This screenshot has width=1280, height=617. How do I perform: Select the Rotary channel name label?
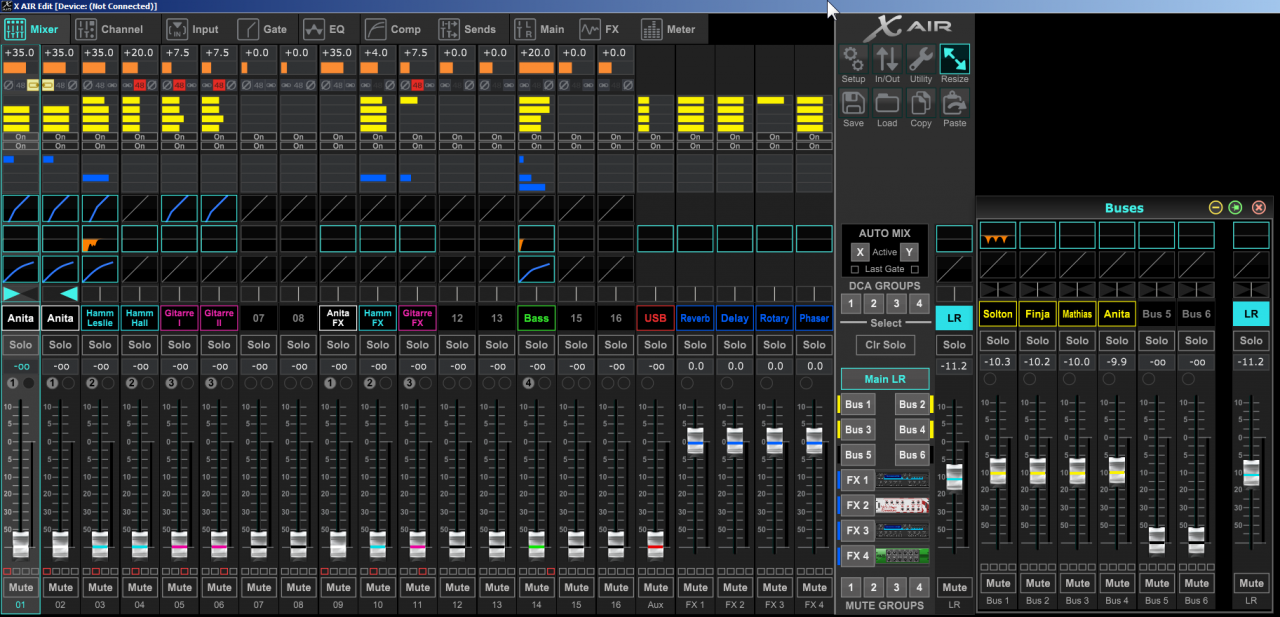click(774, 318)
